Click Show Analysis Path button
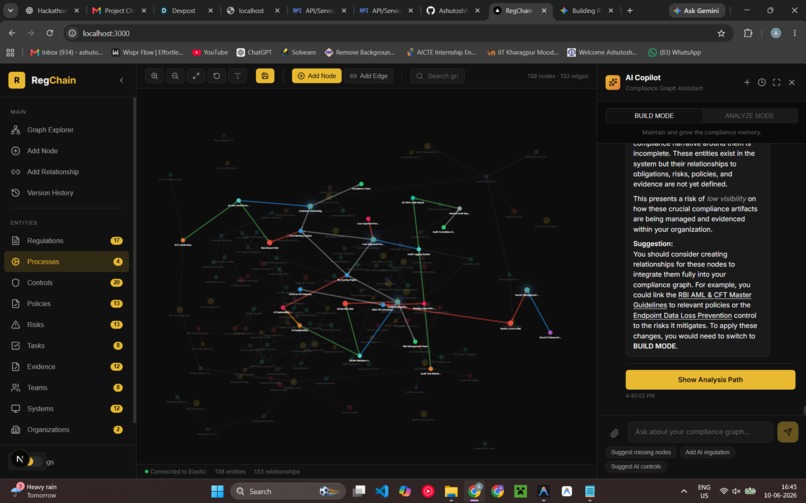 (710, 380)
